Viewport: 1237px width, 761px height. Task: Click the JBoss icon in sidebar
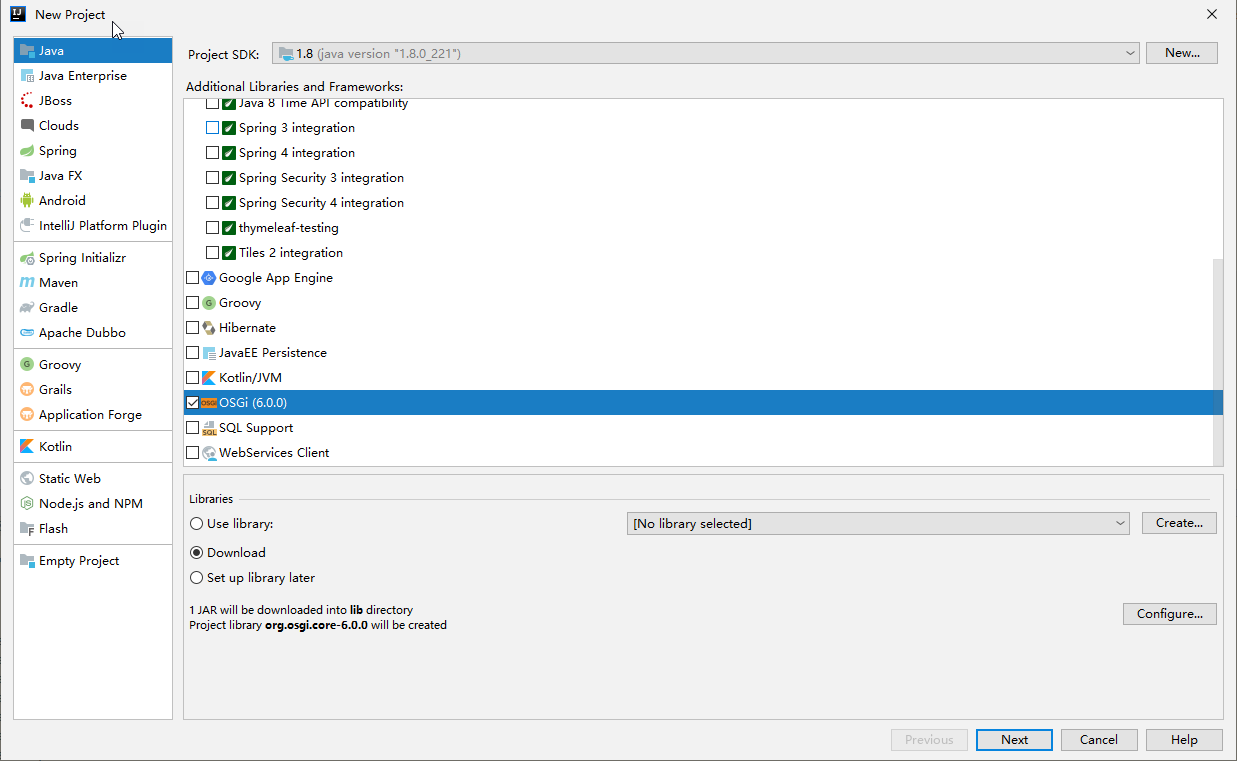click(x=27, y=101)
